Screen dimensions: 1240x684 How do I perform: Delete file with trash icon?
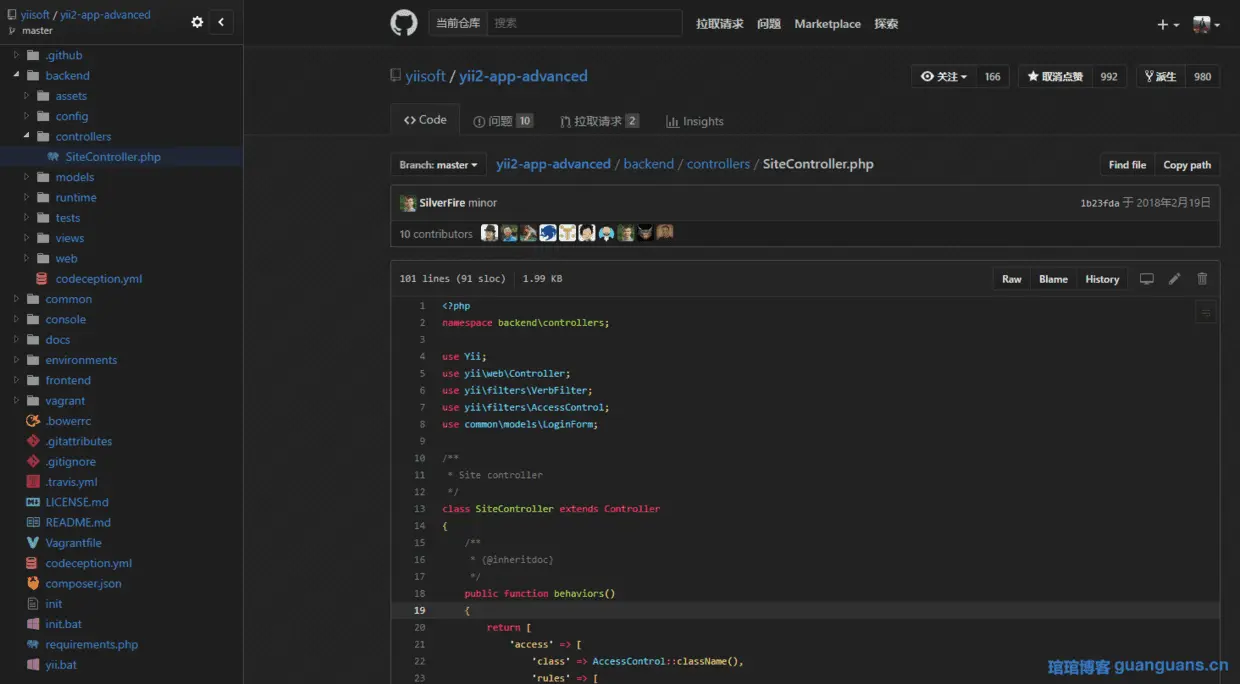tap(1202, 279)
